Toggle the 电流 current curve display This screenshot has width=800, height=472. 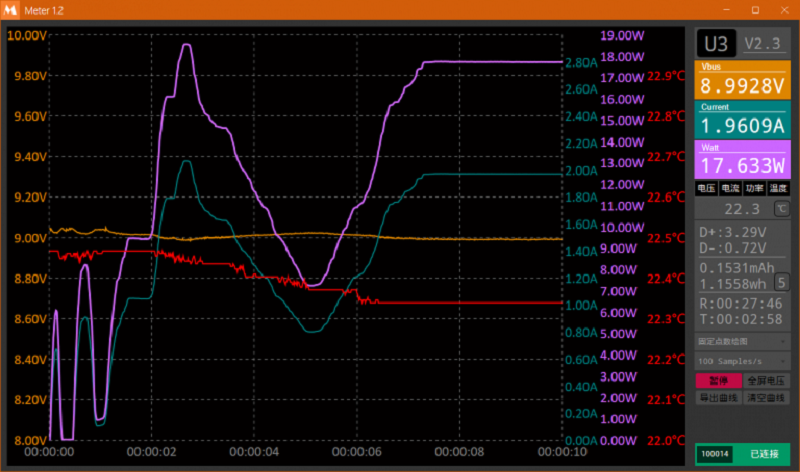point(730,188)
